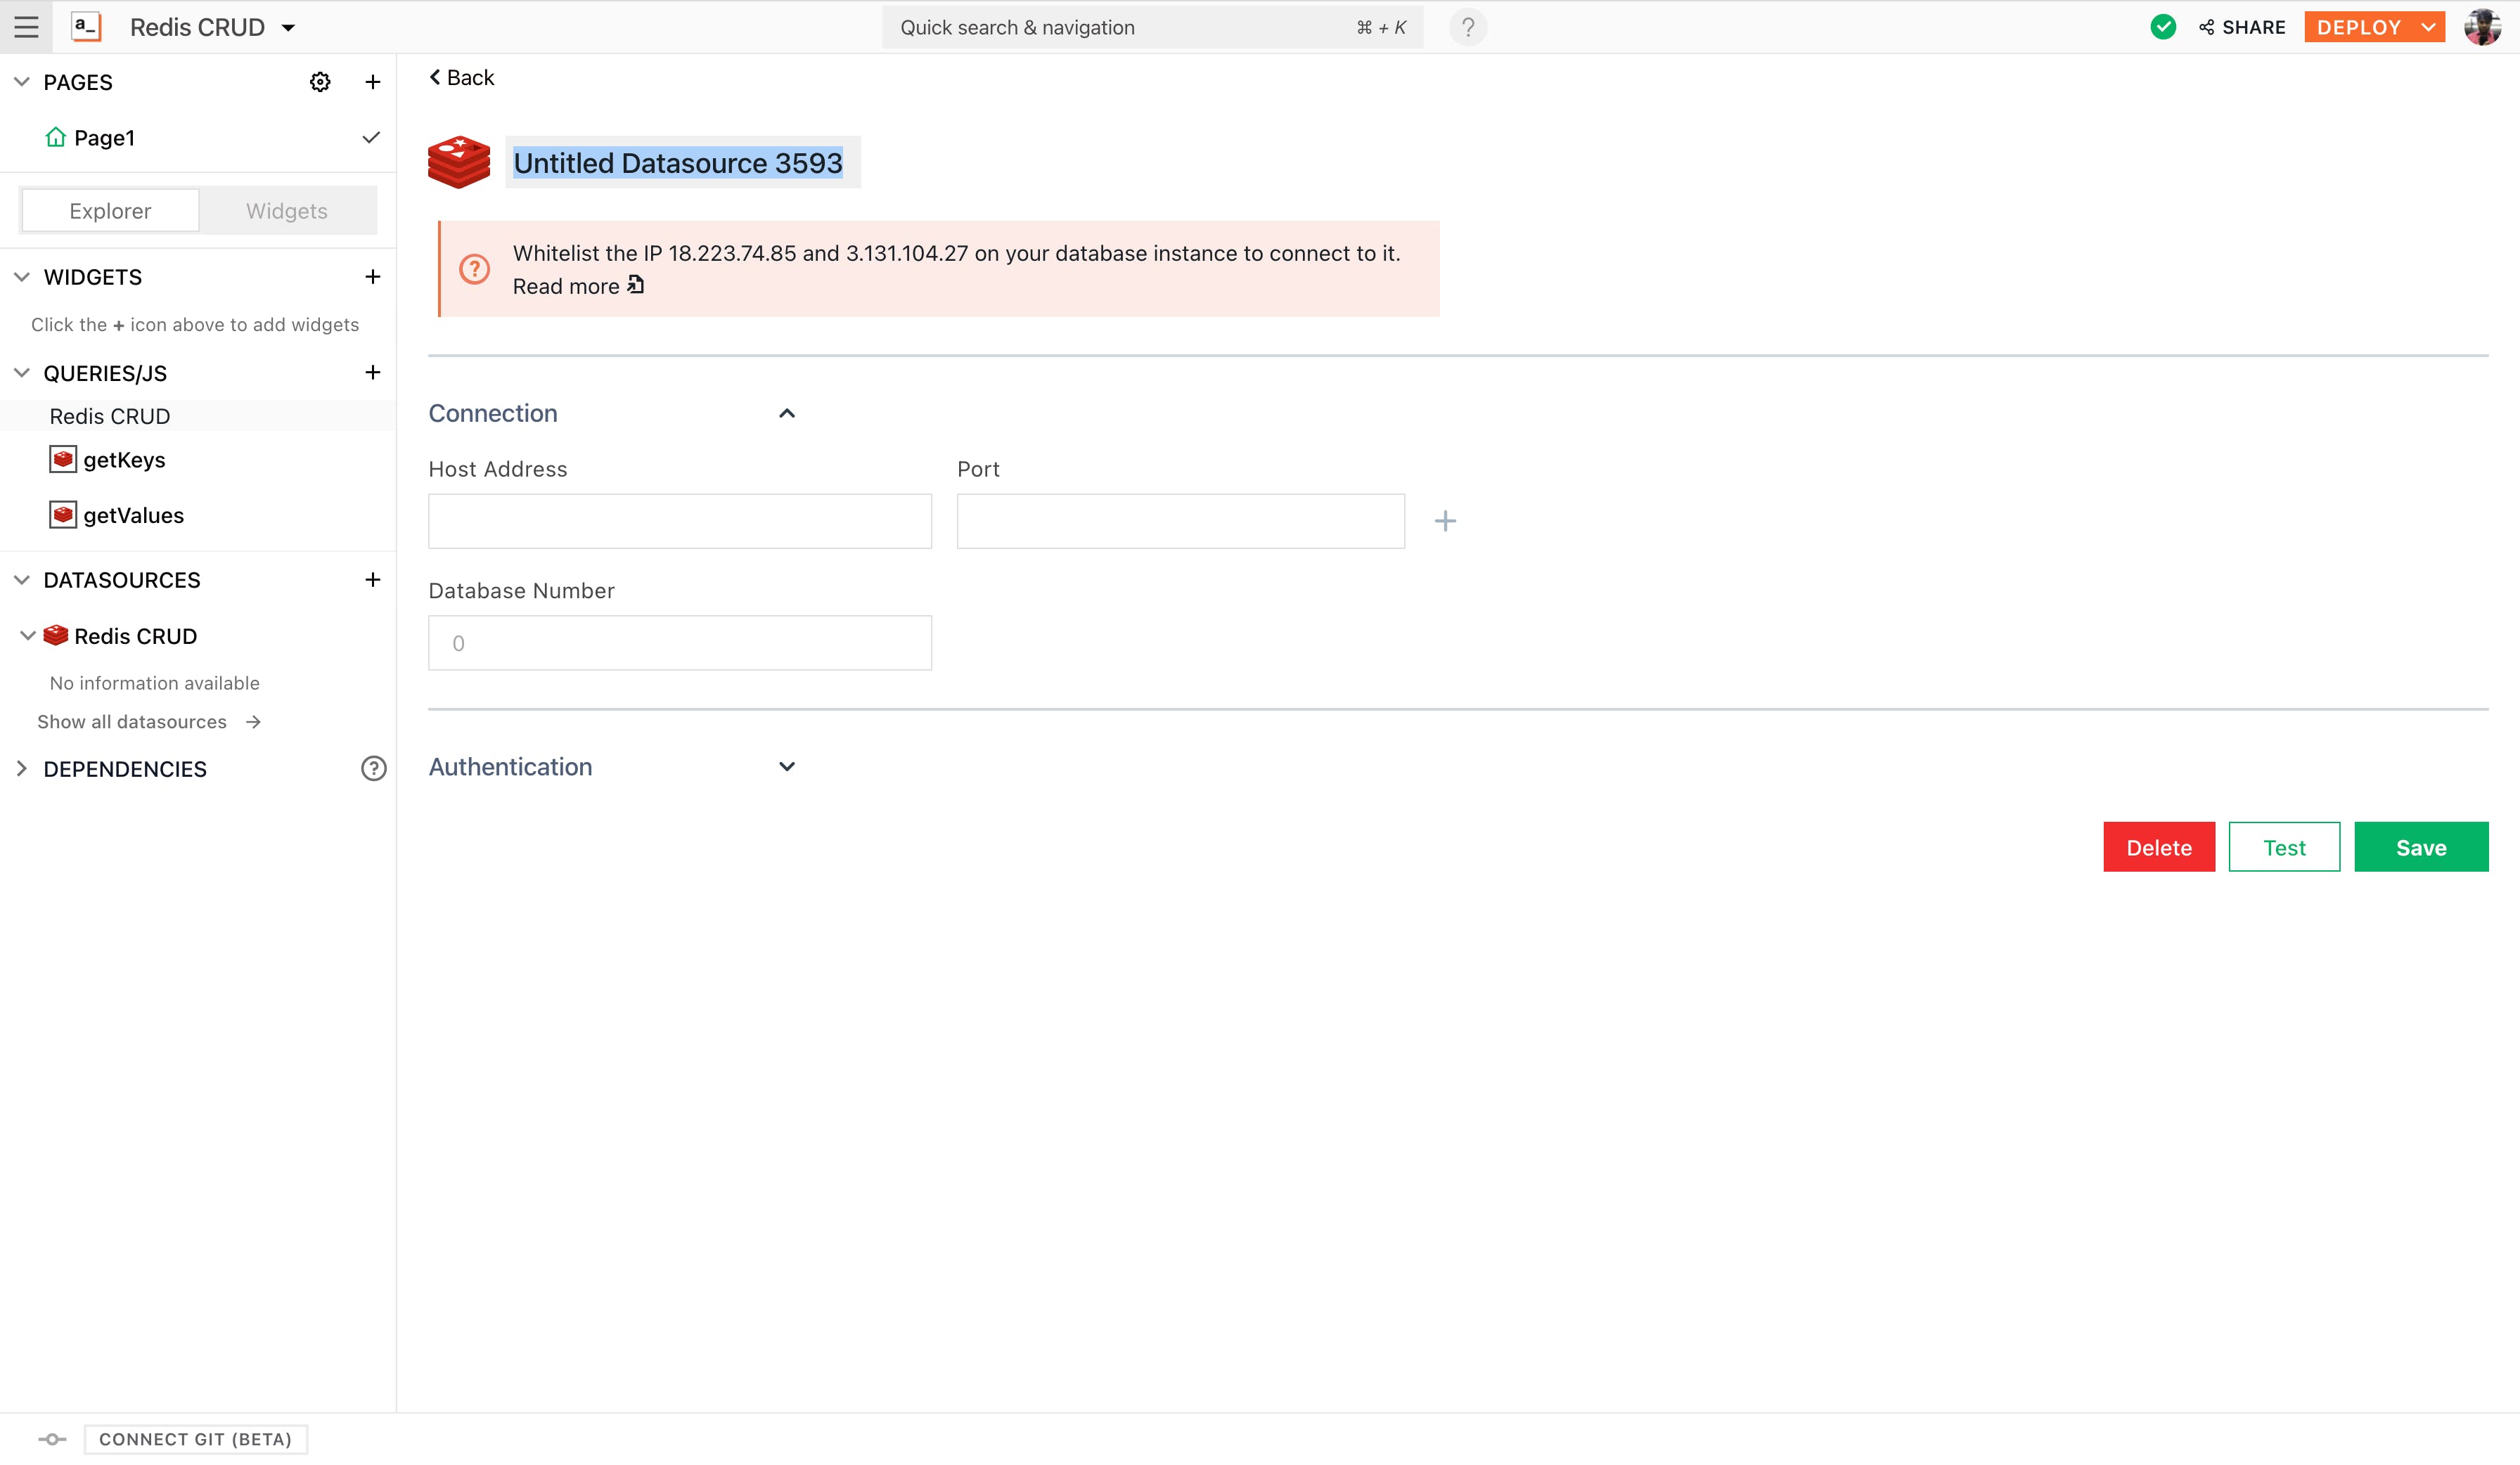Expand the DEPENDENCIES section
The width and height of the screenshot is (2520, 1465).
22,768
